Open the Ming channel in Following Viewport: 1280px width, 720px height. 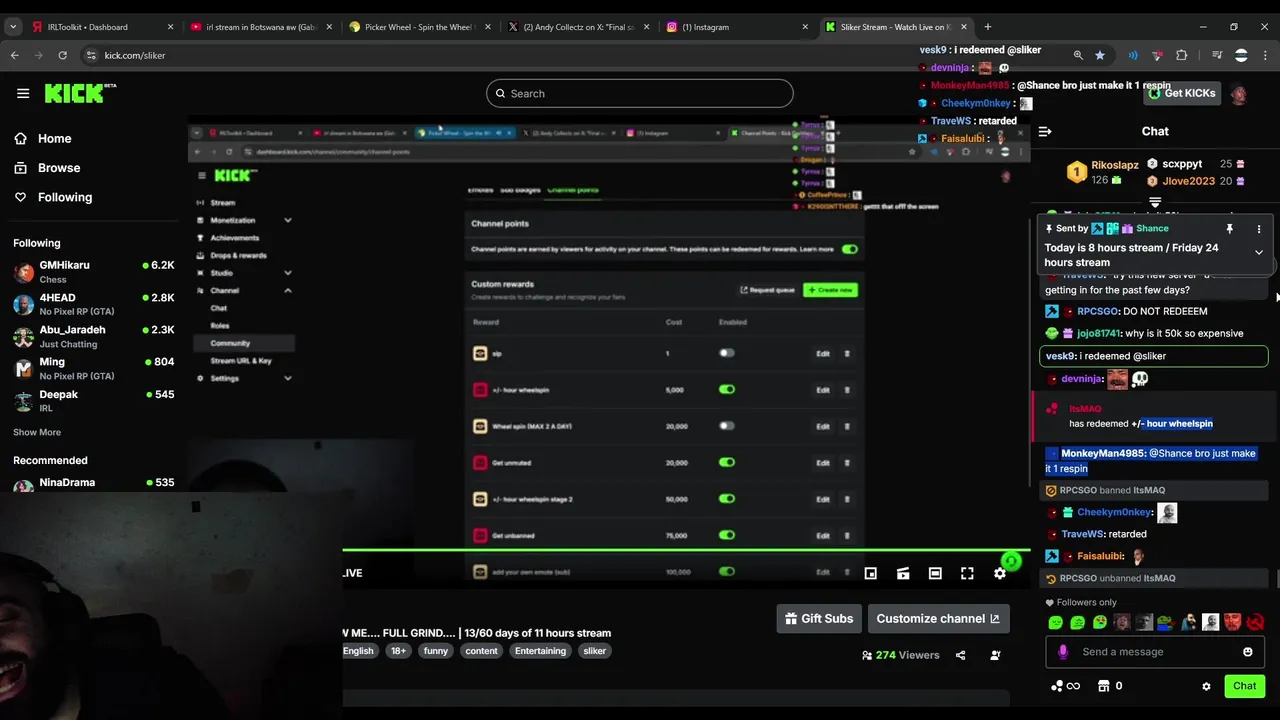pos(94,369)
